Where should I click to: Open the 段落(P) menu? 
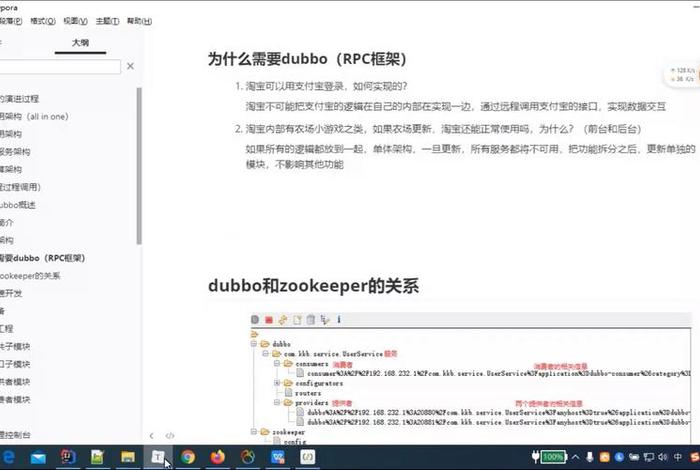click(11, 21)
